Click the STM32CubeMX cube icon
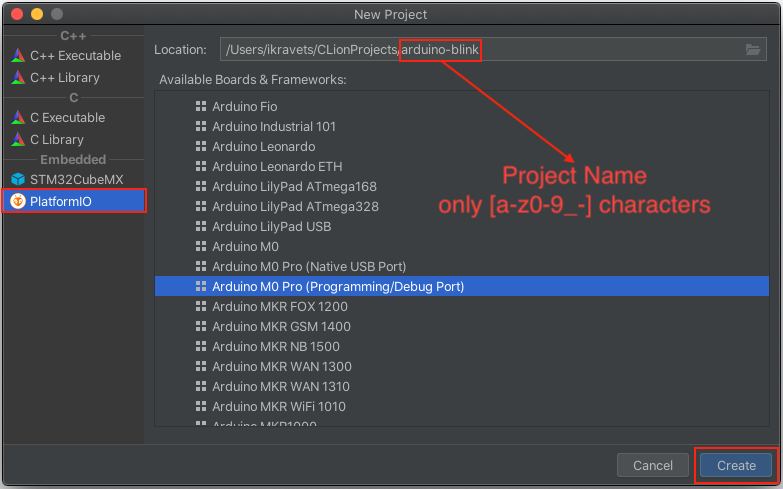The width and height of the screenshot is (783, 489). click(x=18, y=179)
